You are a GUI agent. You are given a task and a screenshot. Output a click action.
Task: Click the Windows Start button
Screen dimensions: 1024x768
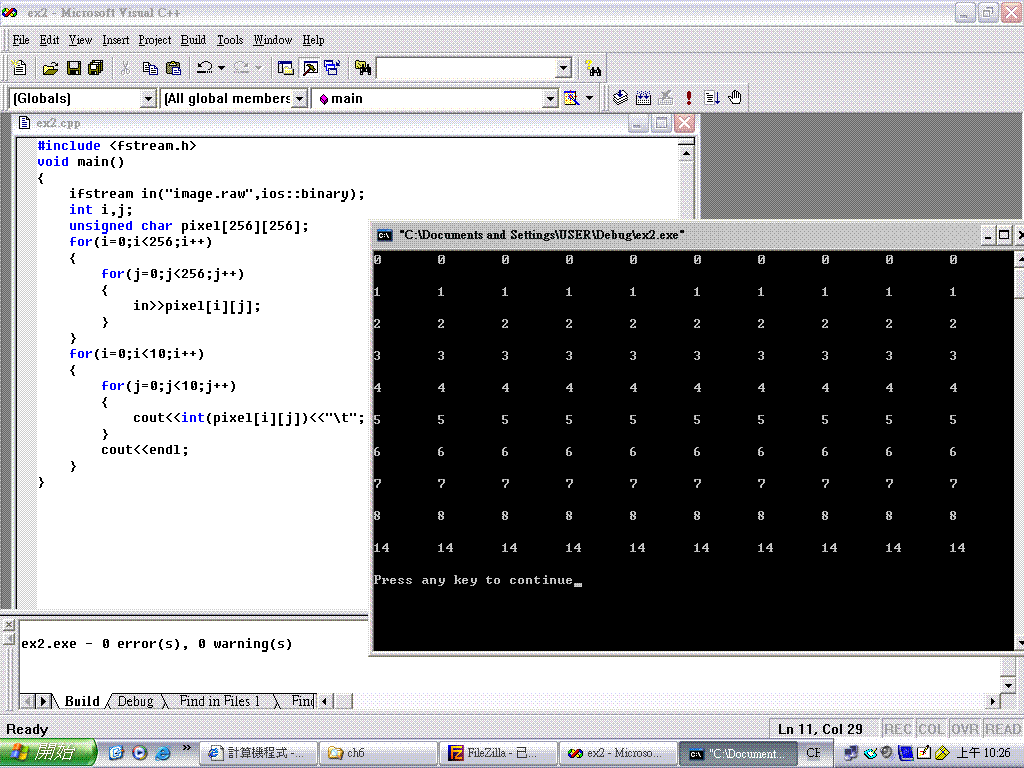[x=48, y=752]
